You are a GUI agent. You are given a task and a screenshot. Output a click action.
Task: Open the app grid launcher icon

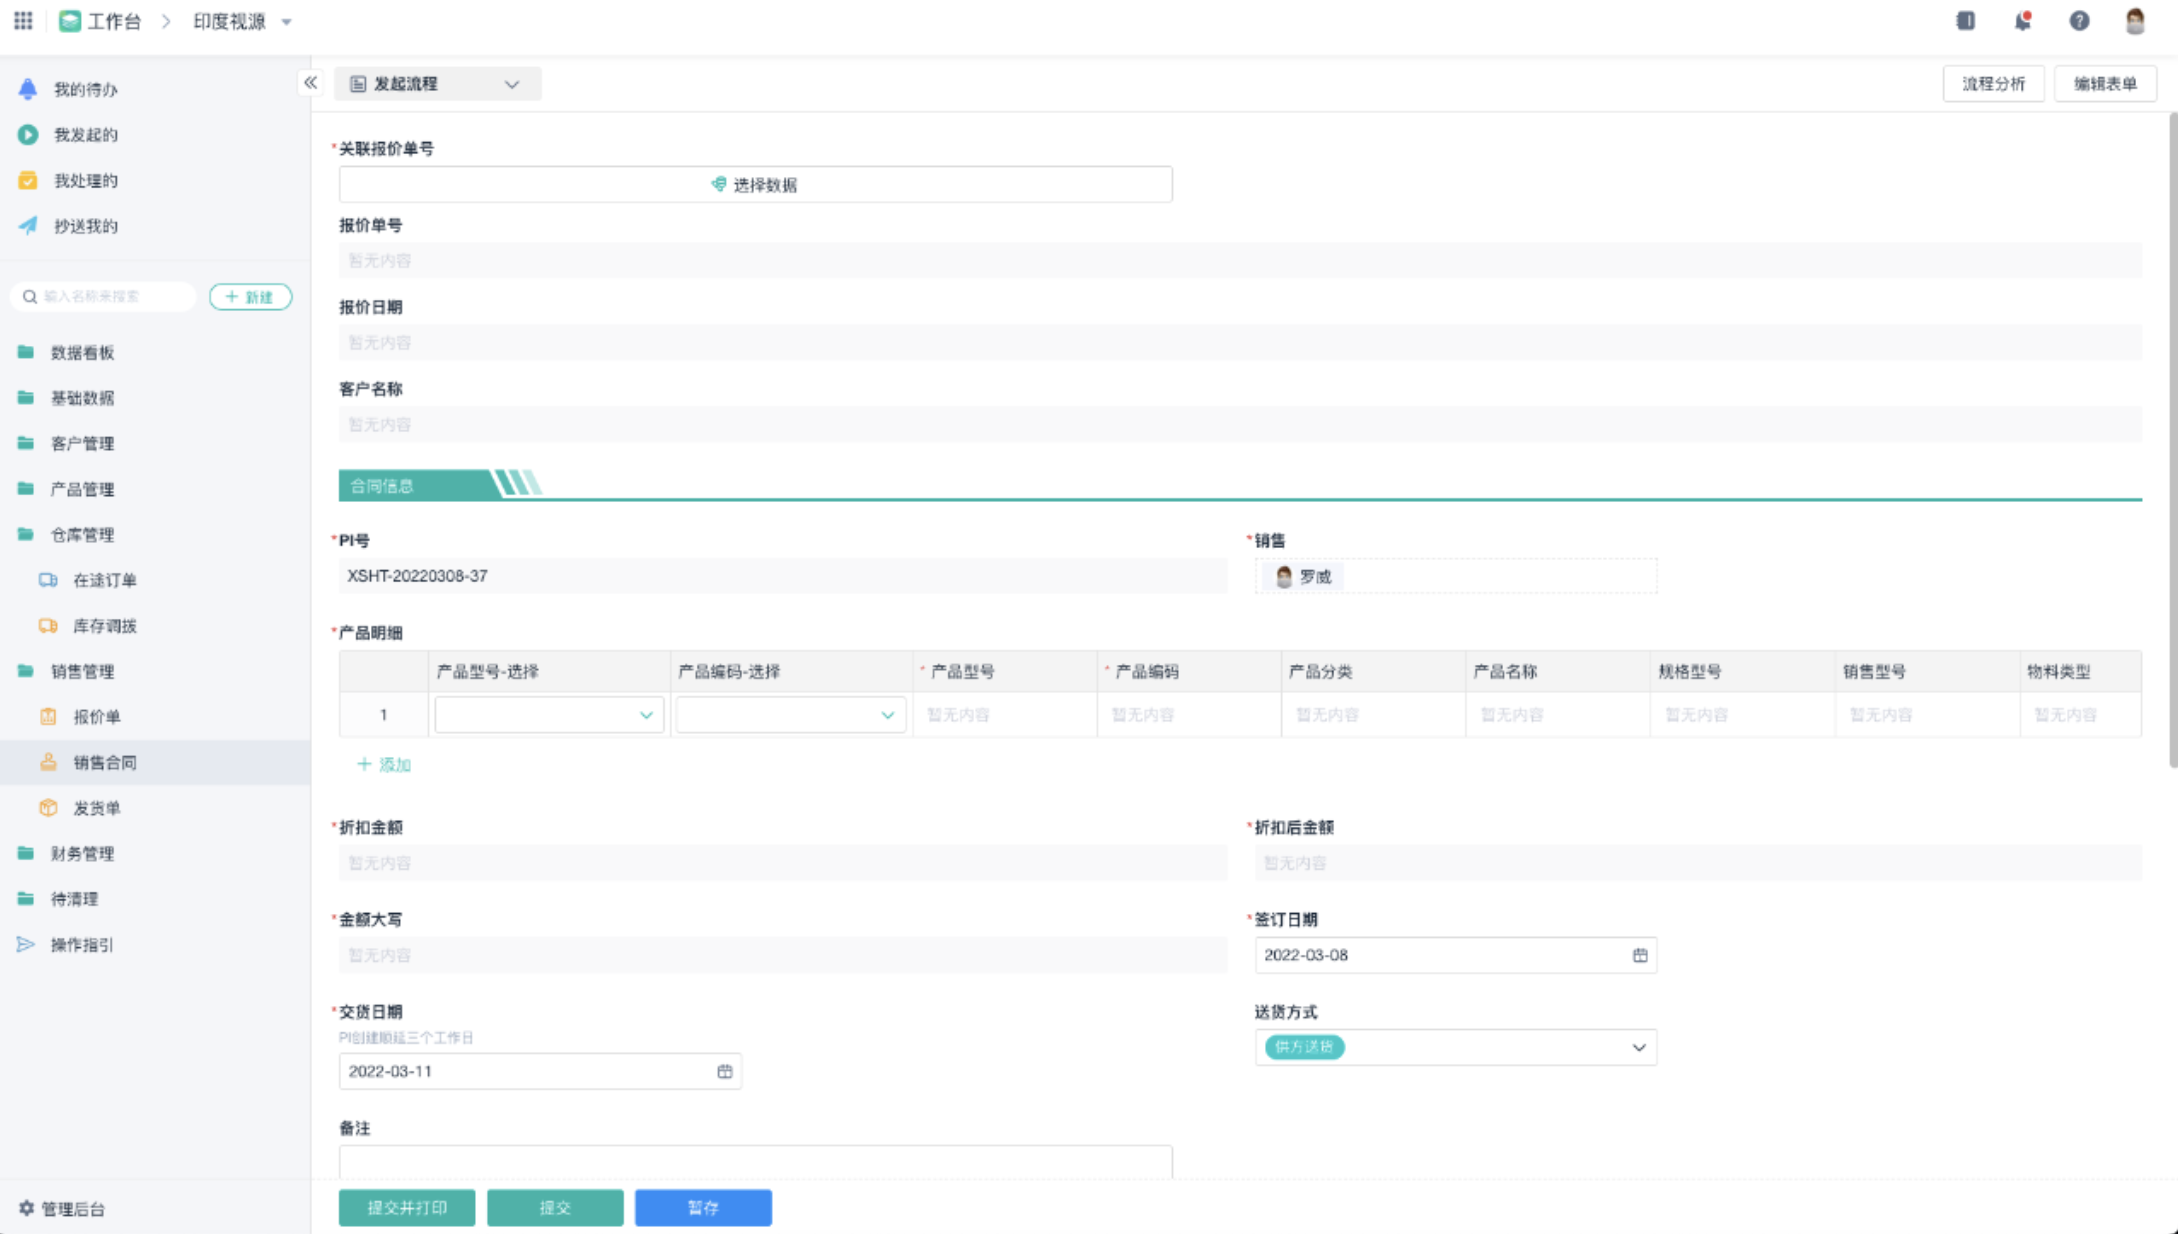click(23, 21)
